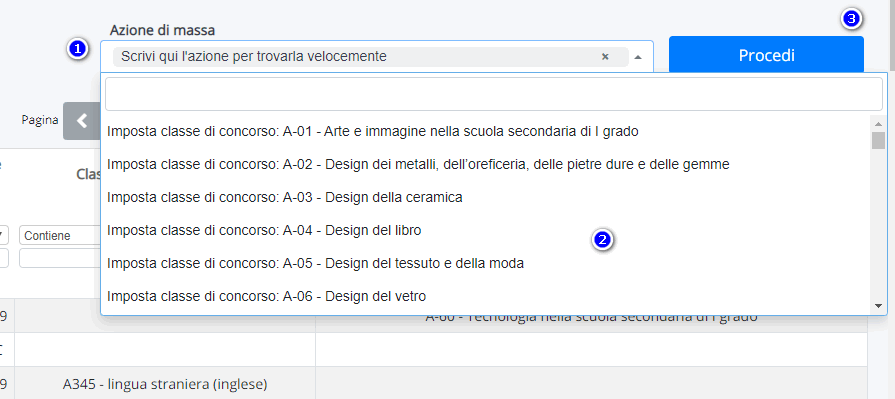Click the blue marker number 1
The width and height of the screenshot is (895, 399).
77,49
